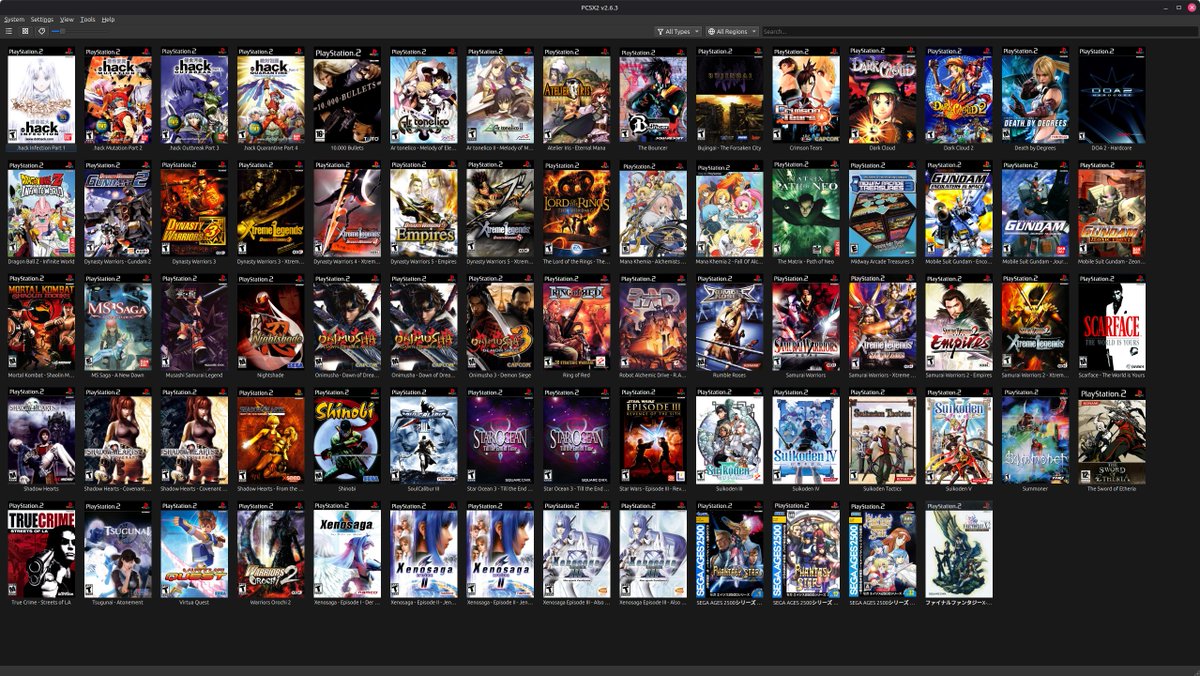
Task: Select Bujingai - The Forsaken City cover
Action: click(730, 95)
